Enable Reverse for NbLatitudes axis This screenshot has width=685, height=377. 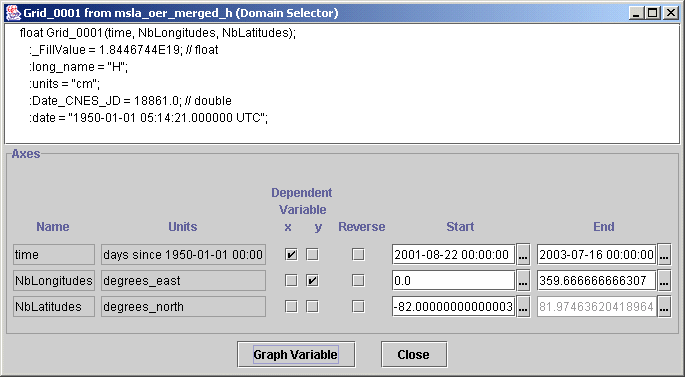[x=358, y=307]
